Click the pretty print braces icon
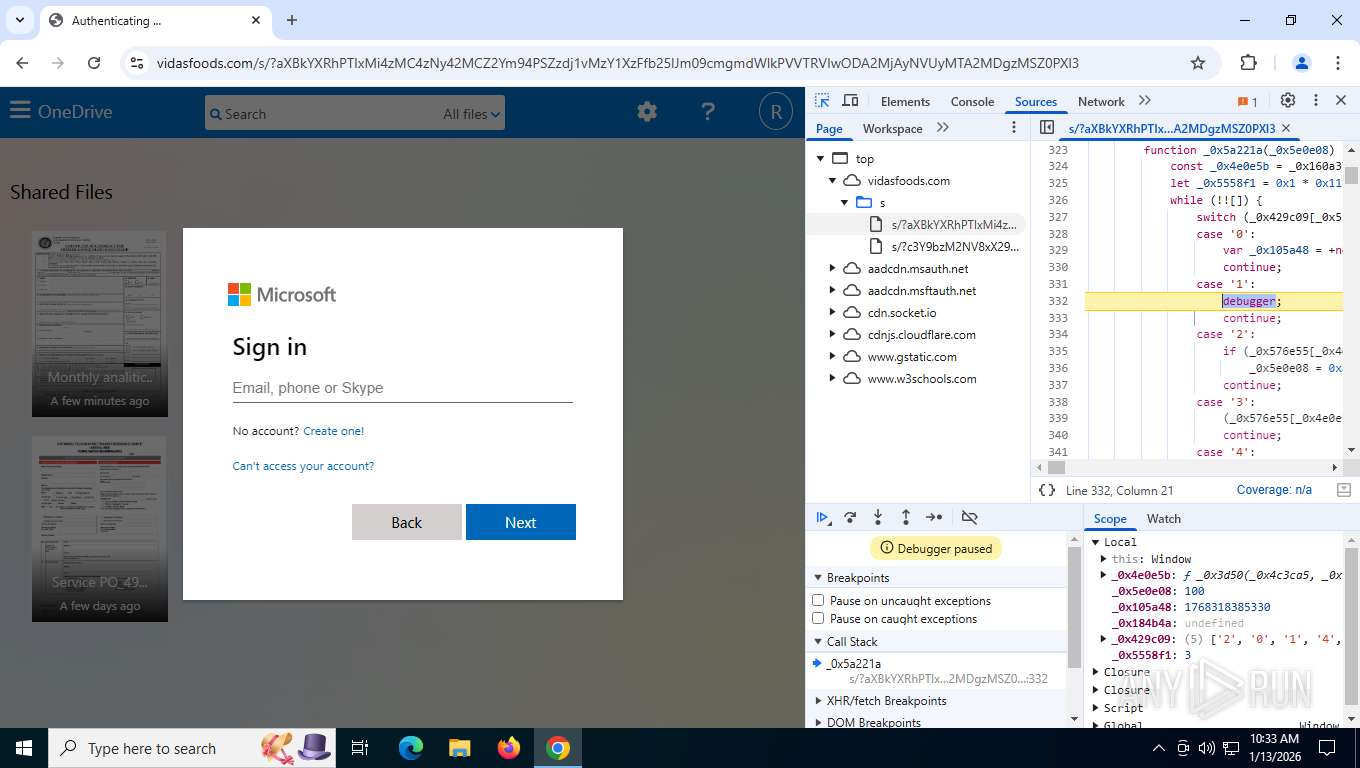This screenshot has height=768, width=1360. click(1047, 490)
